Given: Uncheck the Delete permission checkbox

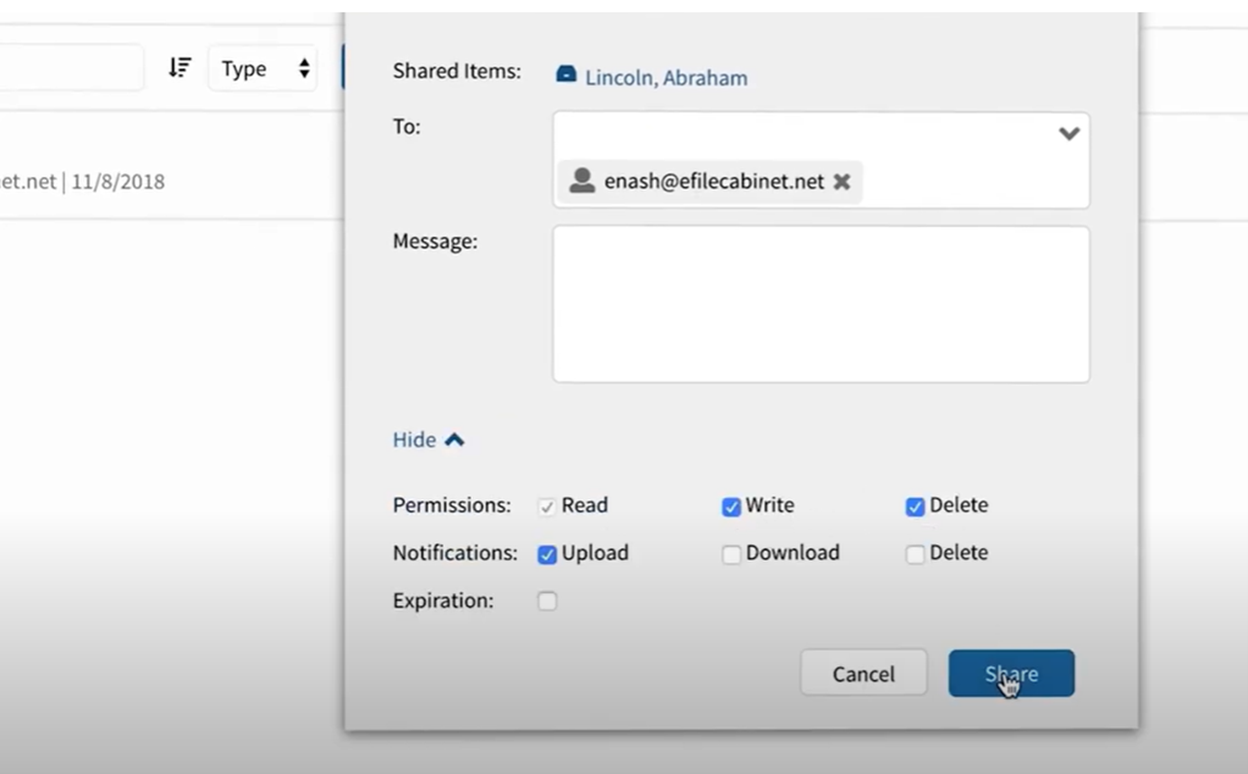Looking at the screenshot, I should (915, 507).
